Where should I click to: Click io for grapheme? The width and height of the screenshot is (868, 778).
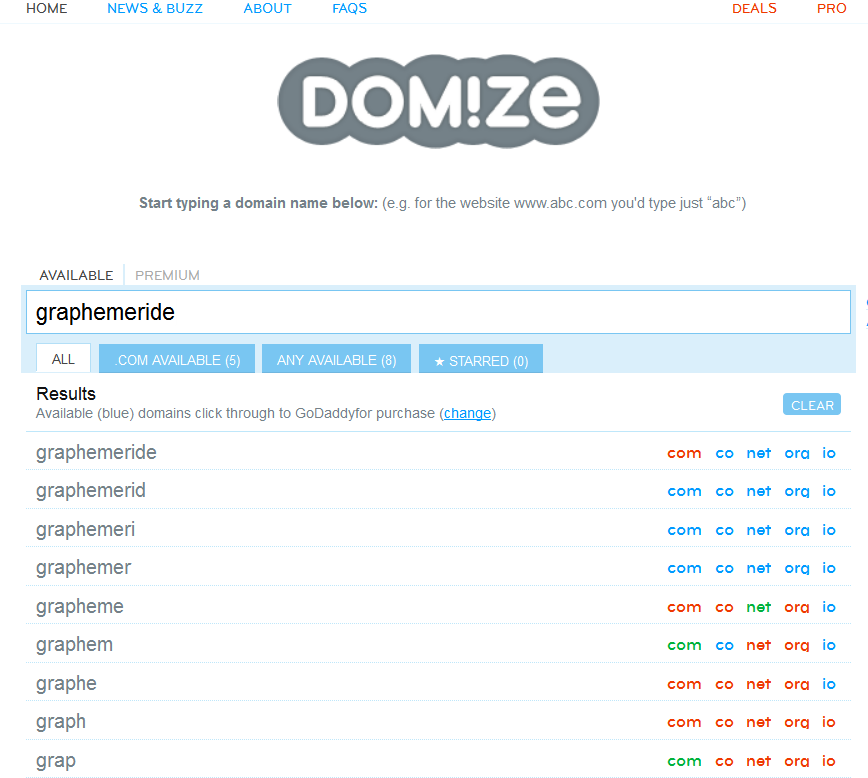[x=829, y=607]
